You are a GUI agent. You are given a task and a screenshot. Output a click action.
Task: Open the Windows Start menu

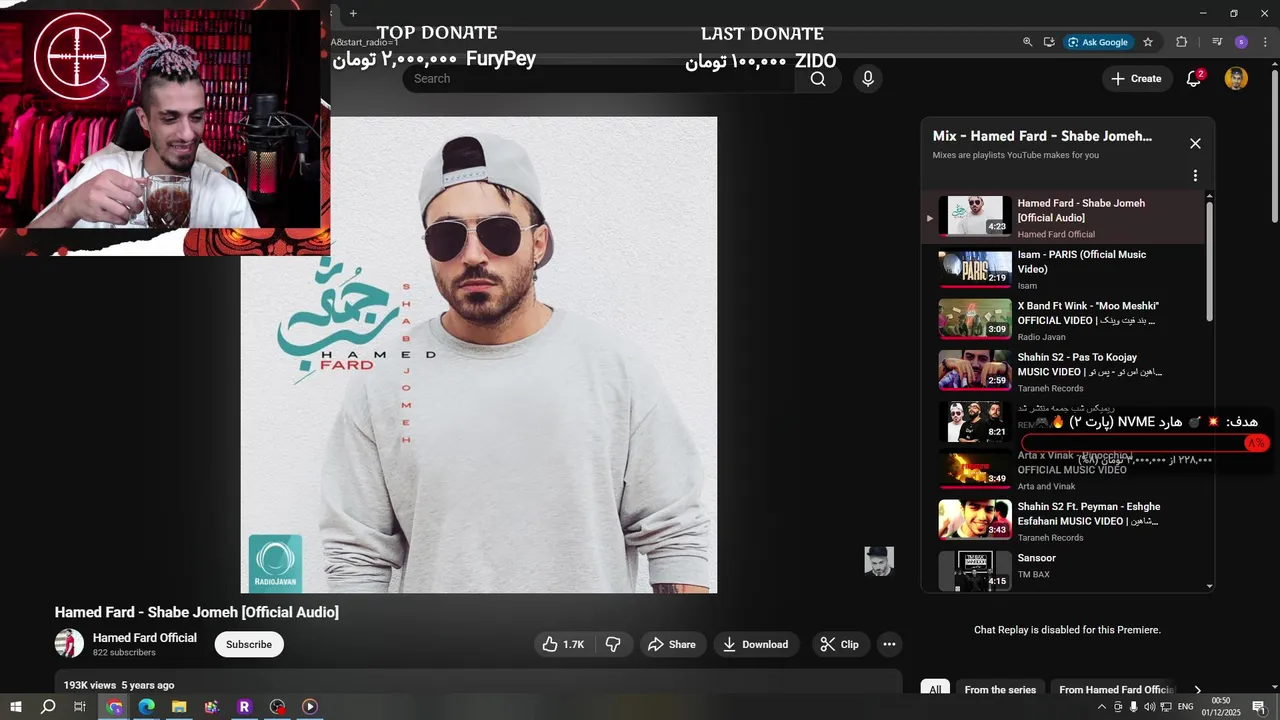tap(15, 707)
